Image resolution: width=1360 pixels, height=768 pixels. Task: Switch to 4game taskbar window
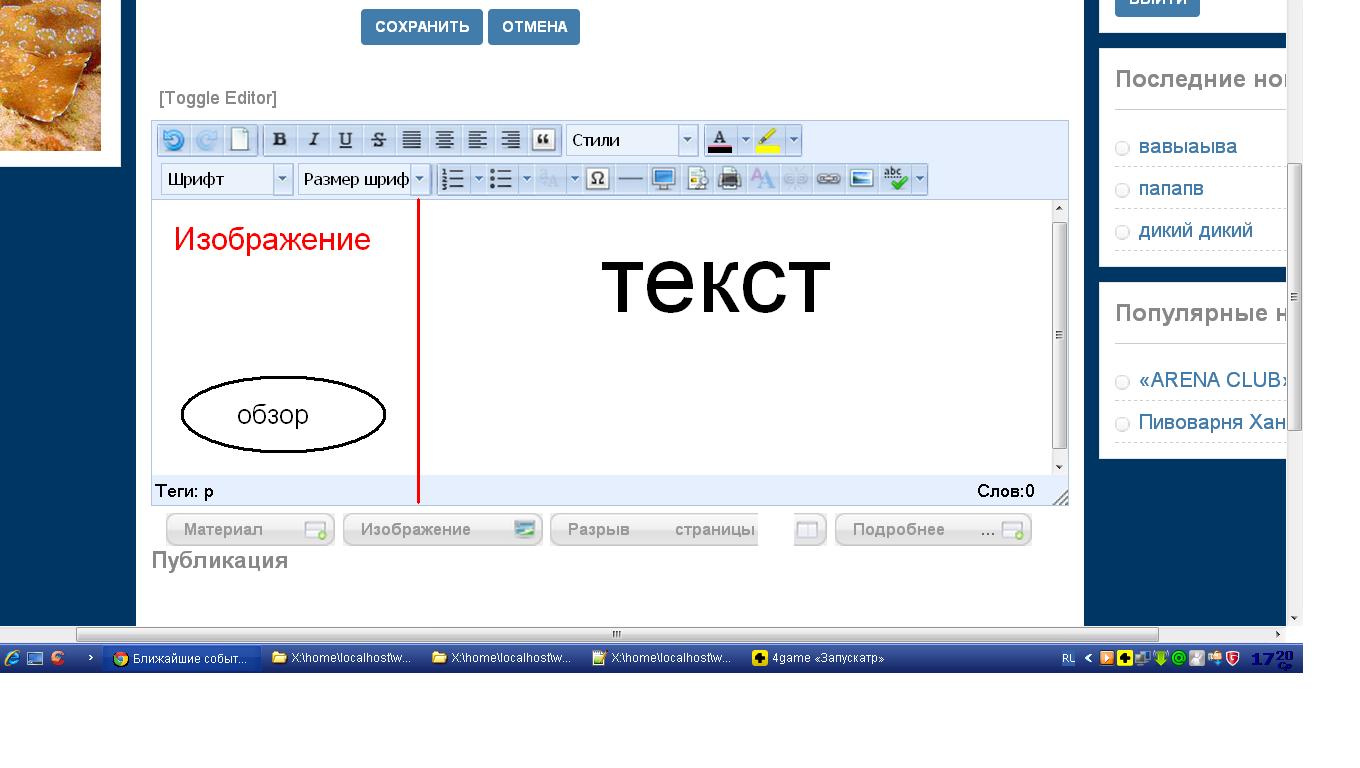[x=820, y=658]
